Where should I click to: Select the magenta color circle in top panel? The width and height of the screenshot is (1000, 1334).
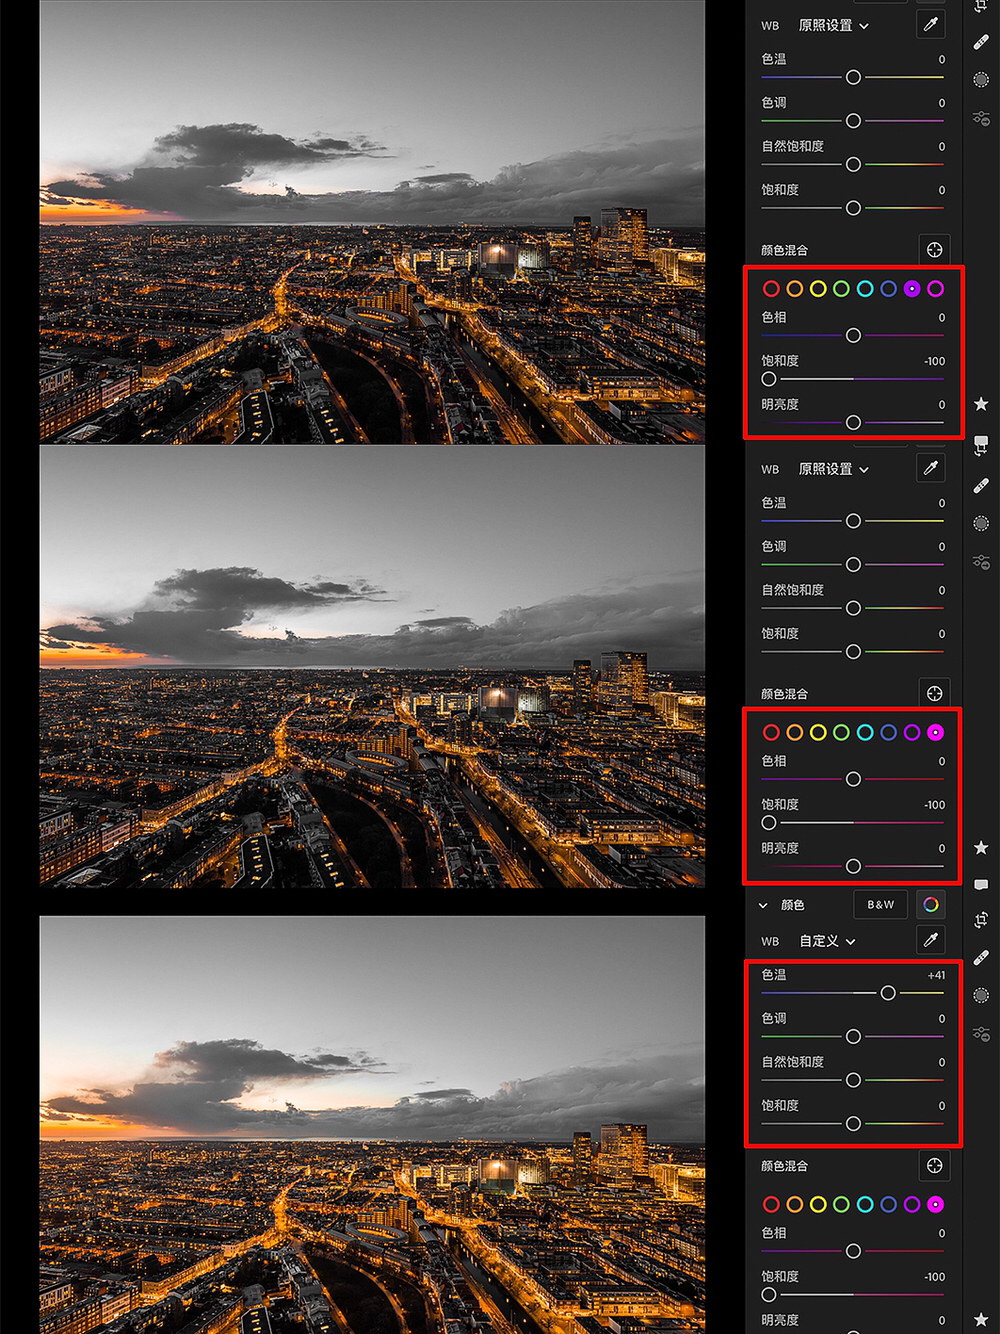935,289
